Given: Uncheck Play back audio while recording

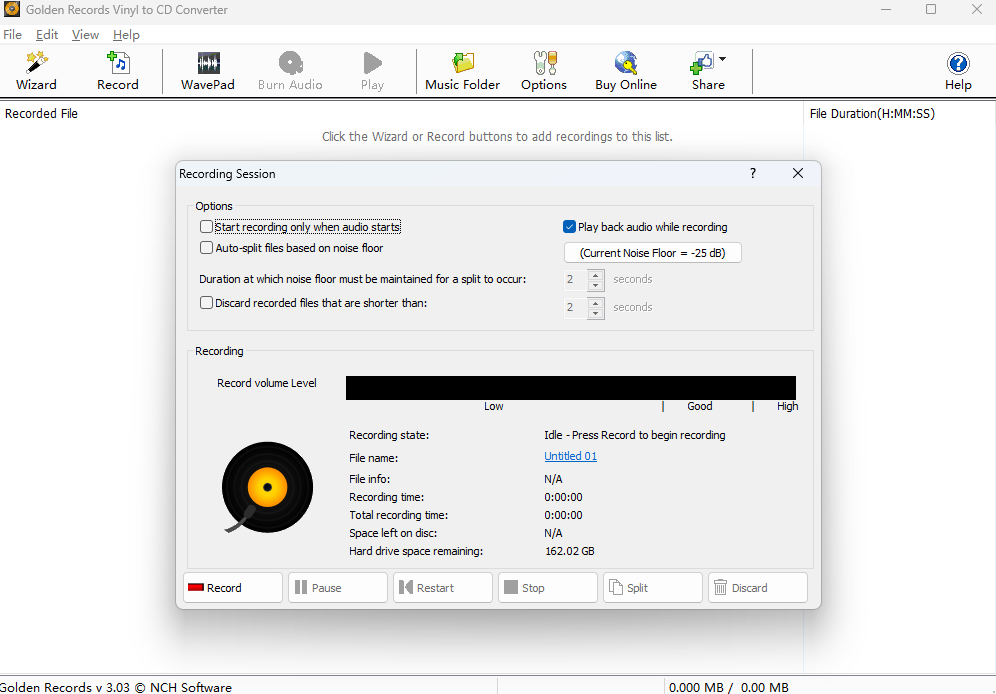Looking at the screenshot, I should point(570,227).
